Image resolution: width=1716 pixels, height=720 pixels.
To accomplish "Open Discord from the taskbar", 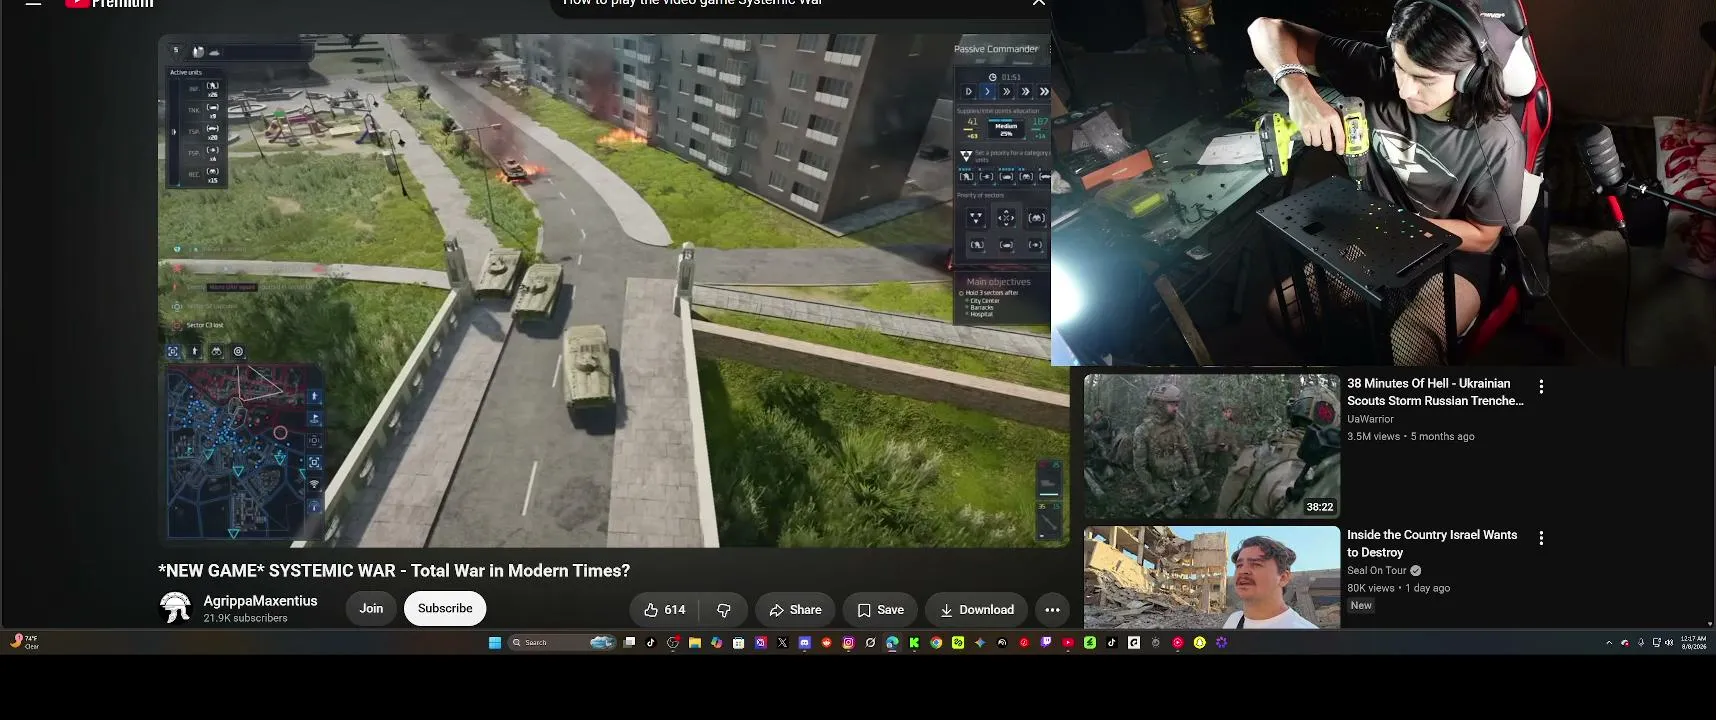I will 804,643.
